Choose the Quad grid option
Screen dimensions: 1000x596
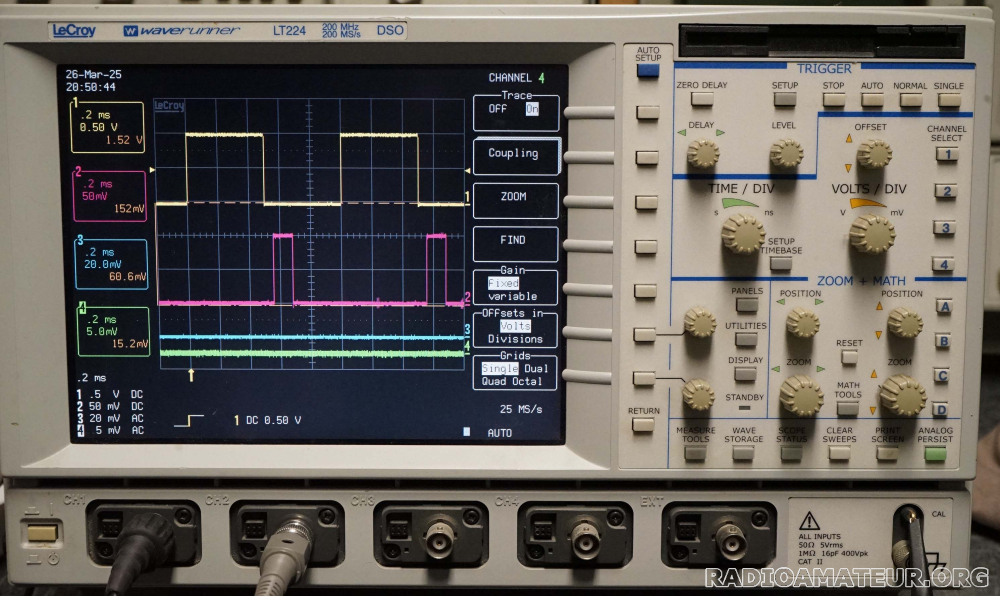[x=494, y=382]
